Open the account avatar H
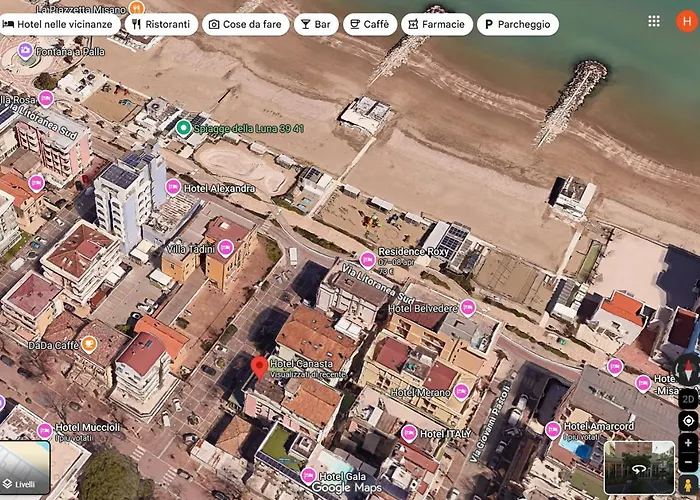Viewport: 700px width, 500px height. coord(687,21)
